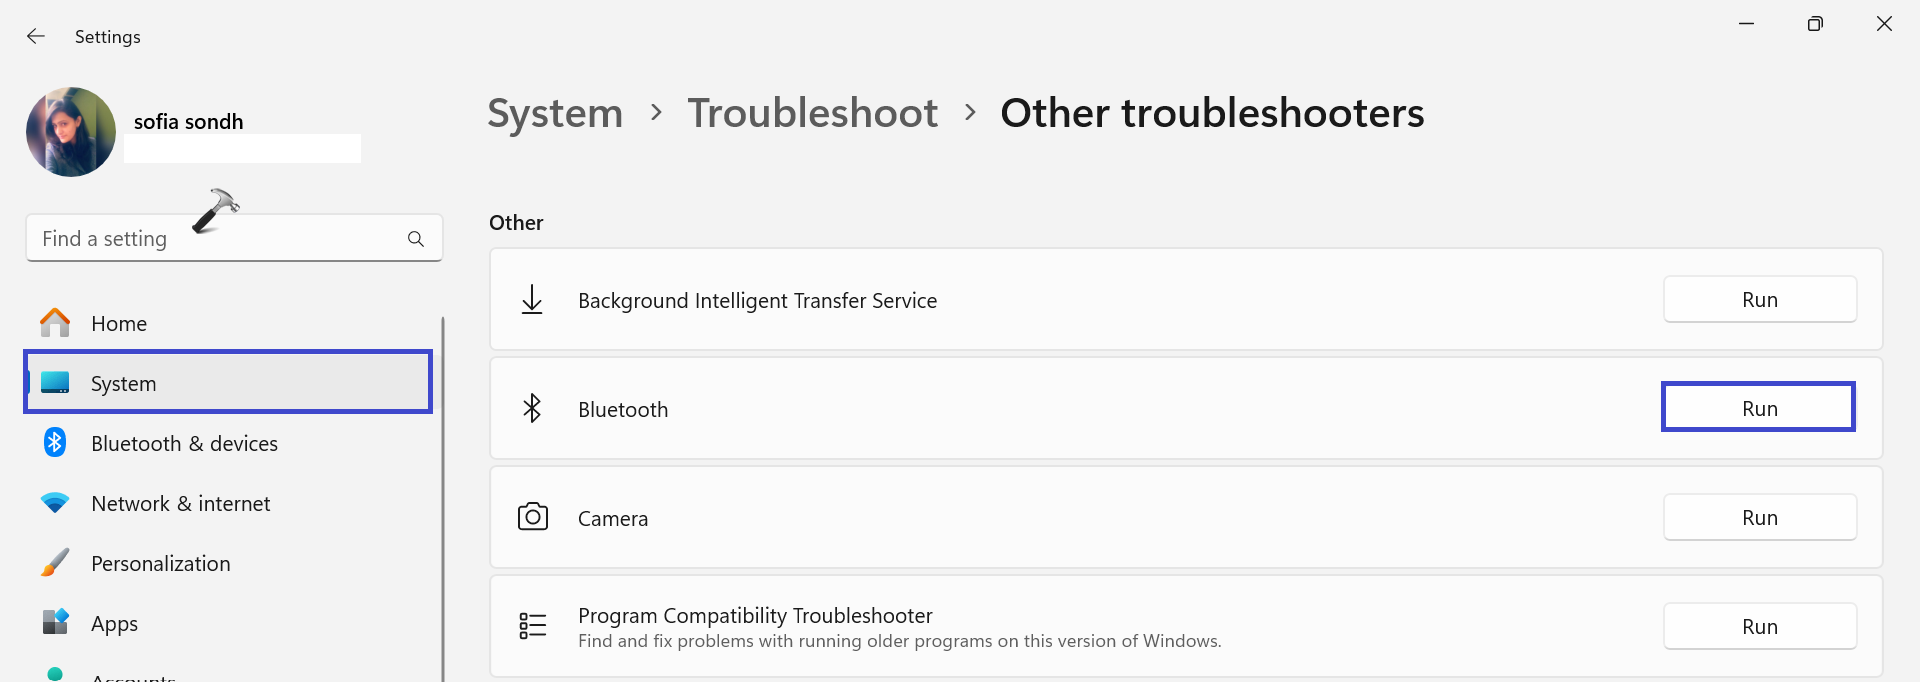Click the Bluetooth & devices icon

coord(55,443)
